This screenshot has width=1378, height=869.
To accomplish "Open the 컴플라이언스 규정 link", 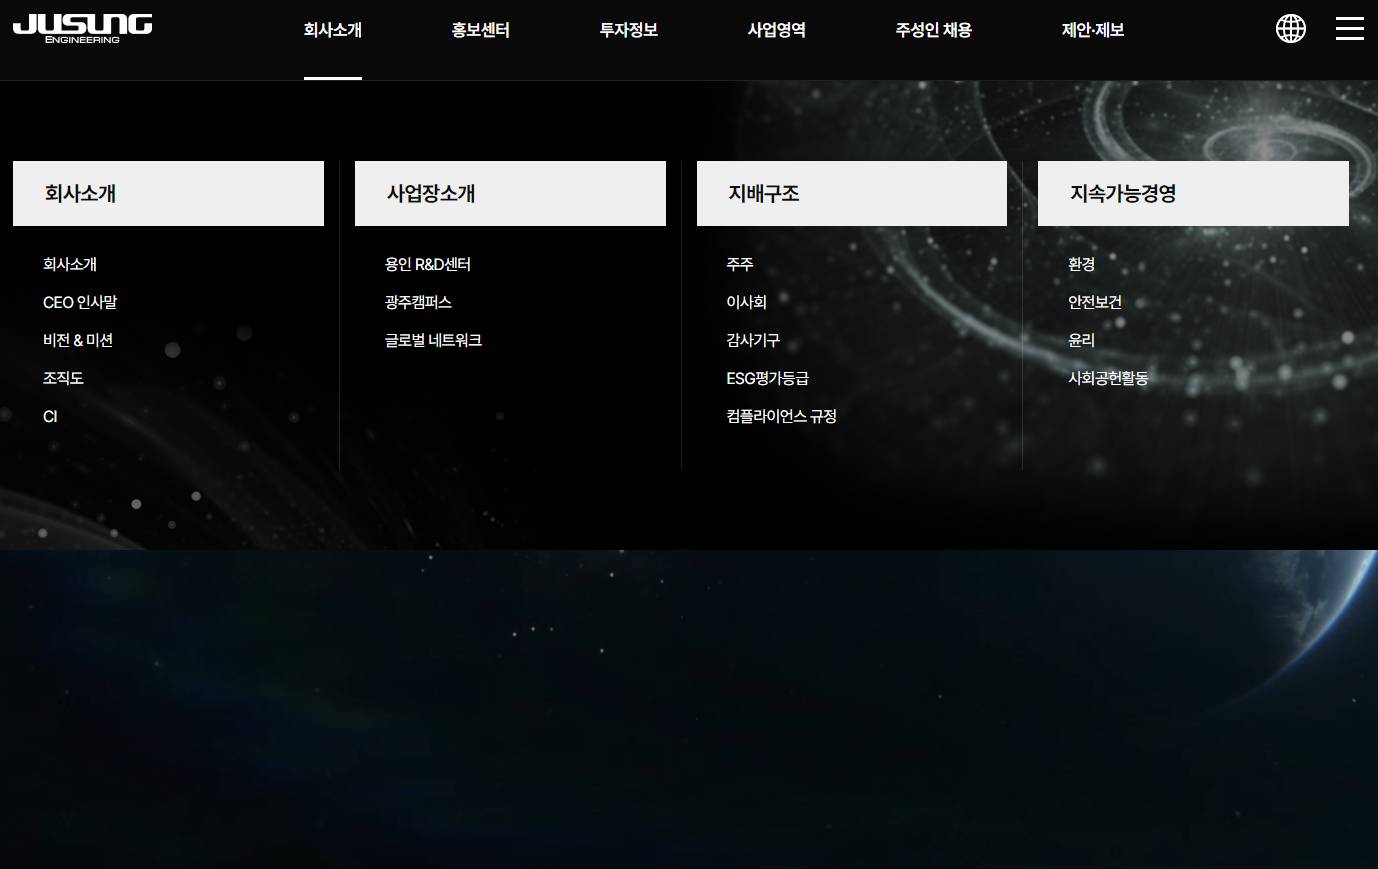I will (x=782, y=416).
